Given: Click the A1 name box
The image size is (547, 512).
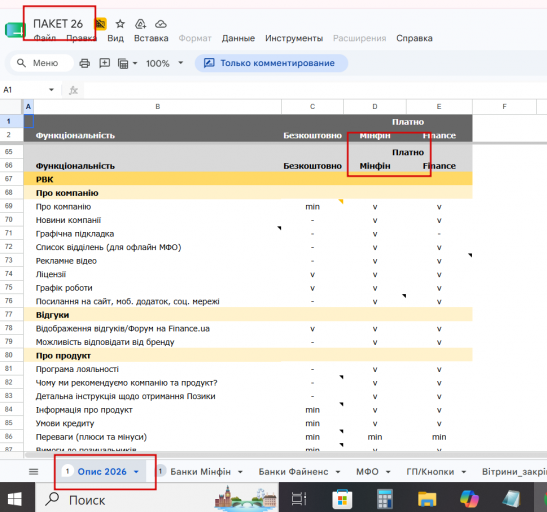Looking at the screenshot, I should coord(24,90).
